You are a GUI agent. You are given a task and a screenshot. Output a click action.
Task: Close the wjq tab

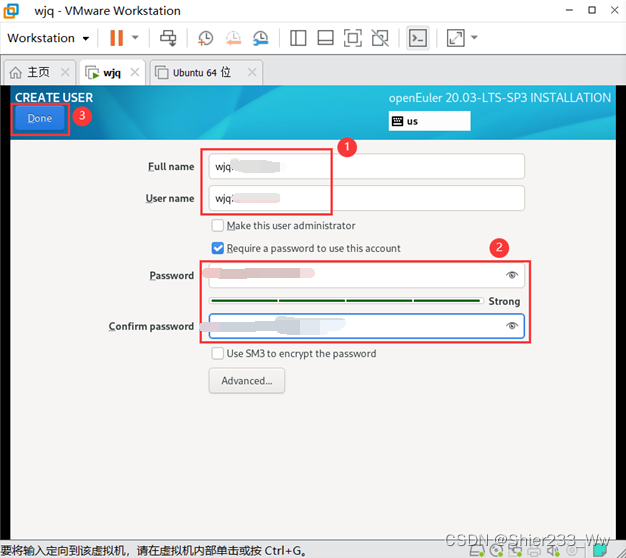point(135,72)
